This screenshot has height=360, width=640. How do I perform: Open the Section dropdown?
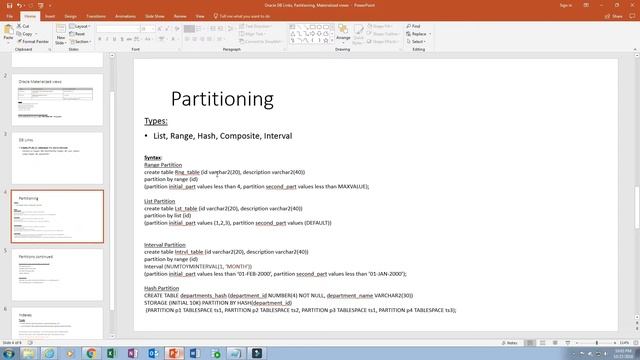tap(80, 42)
